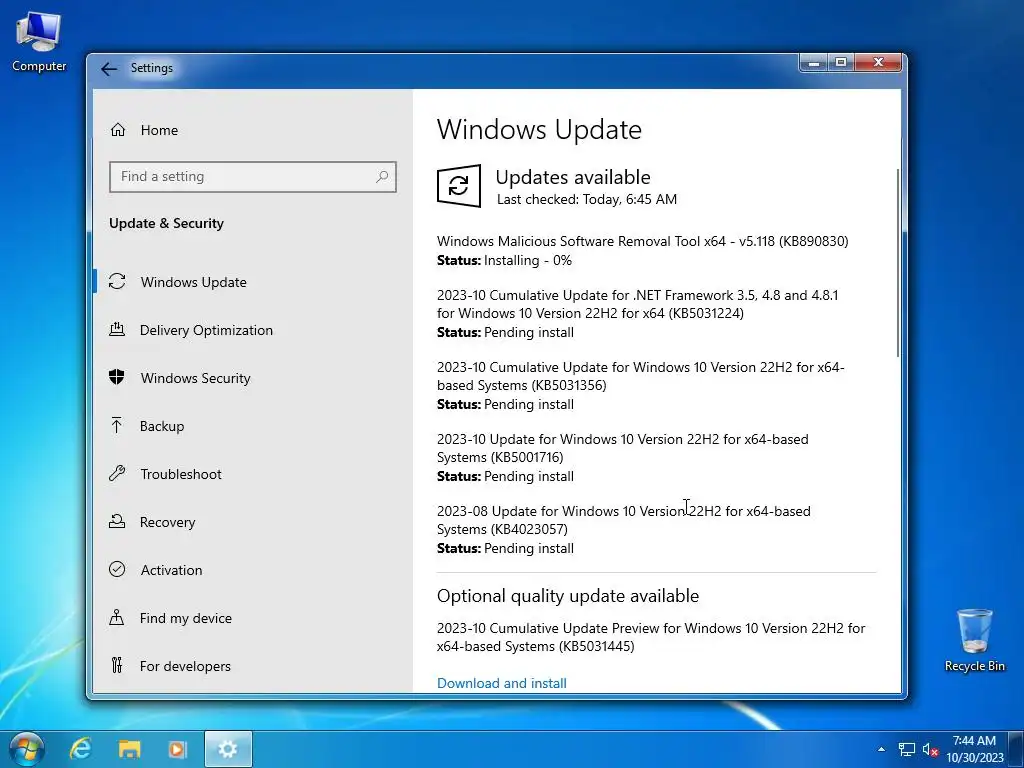Click the Troubleshoot wrench icon
The width and height of the screenshot is (1024, 768).
(117, 473)
